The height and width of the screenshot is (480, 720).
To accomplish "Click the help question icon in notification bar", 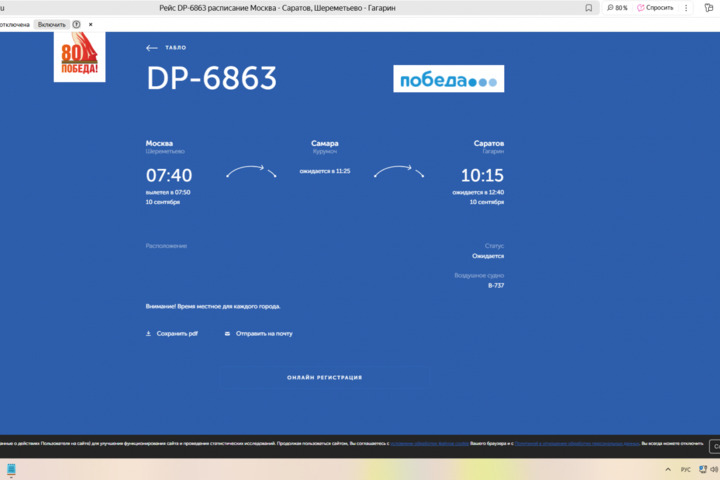I will (x=76, y=24).
